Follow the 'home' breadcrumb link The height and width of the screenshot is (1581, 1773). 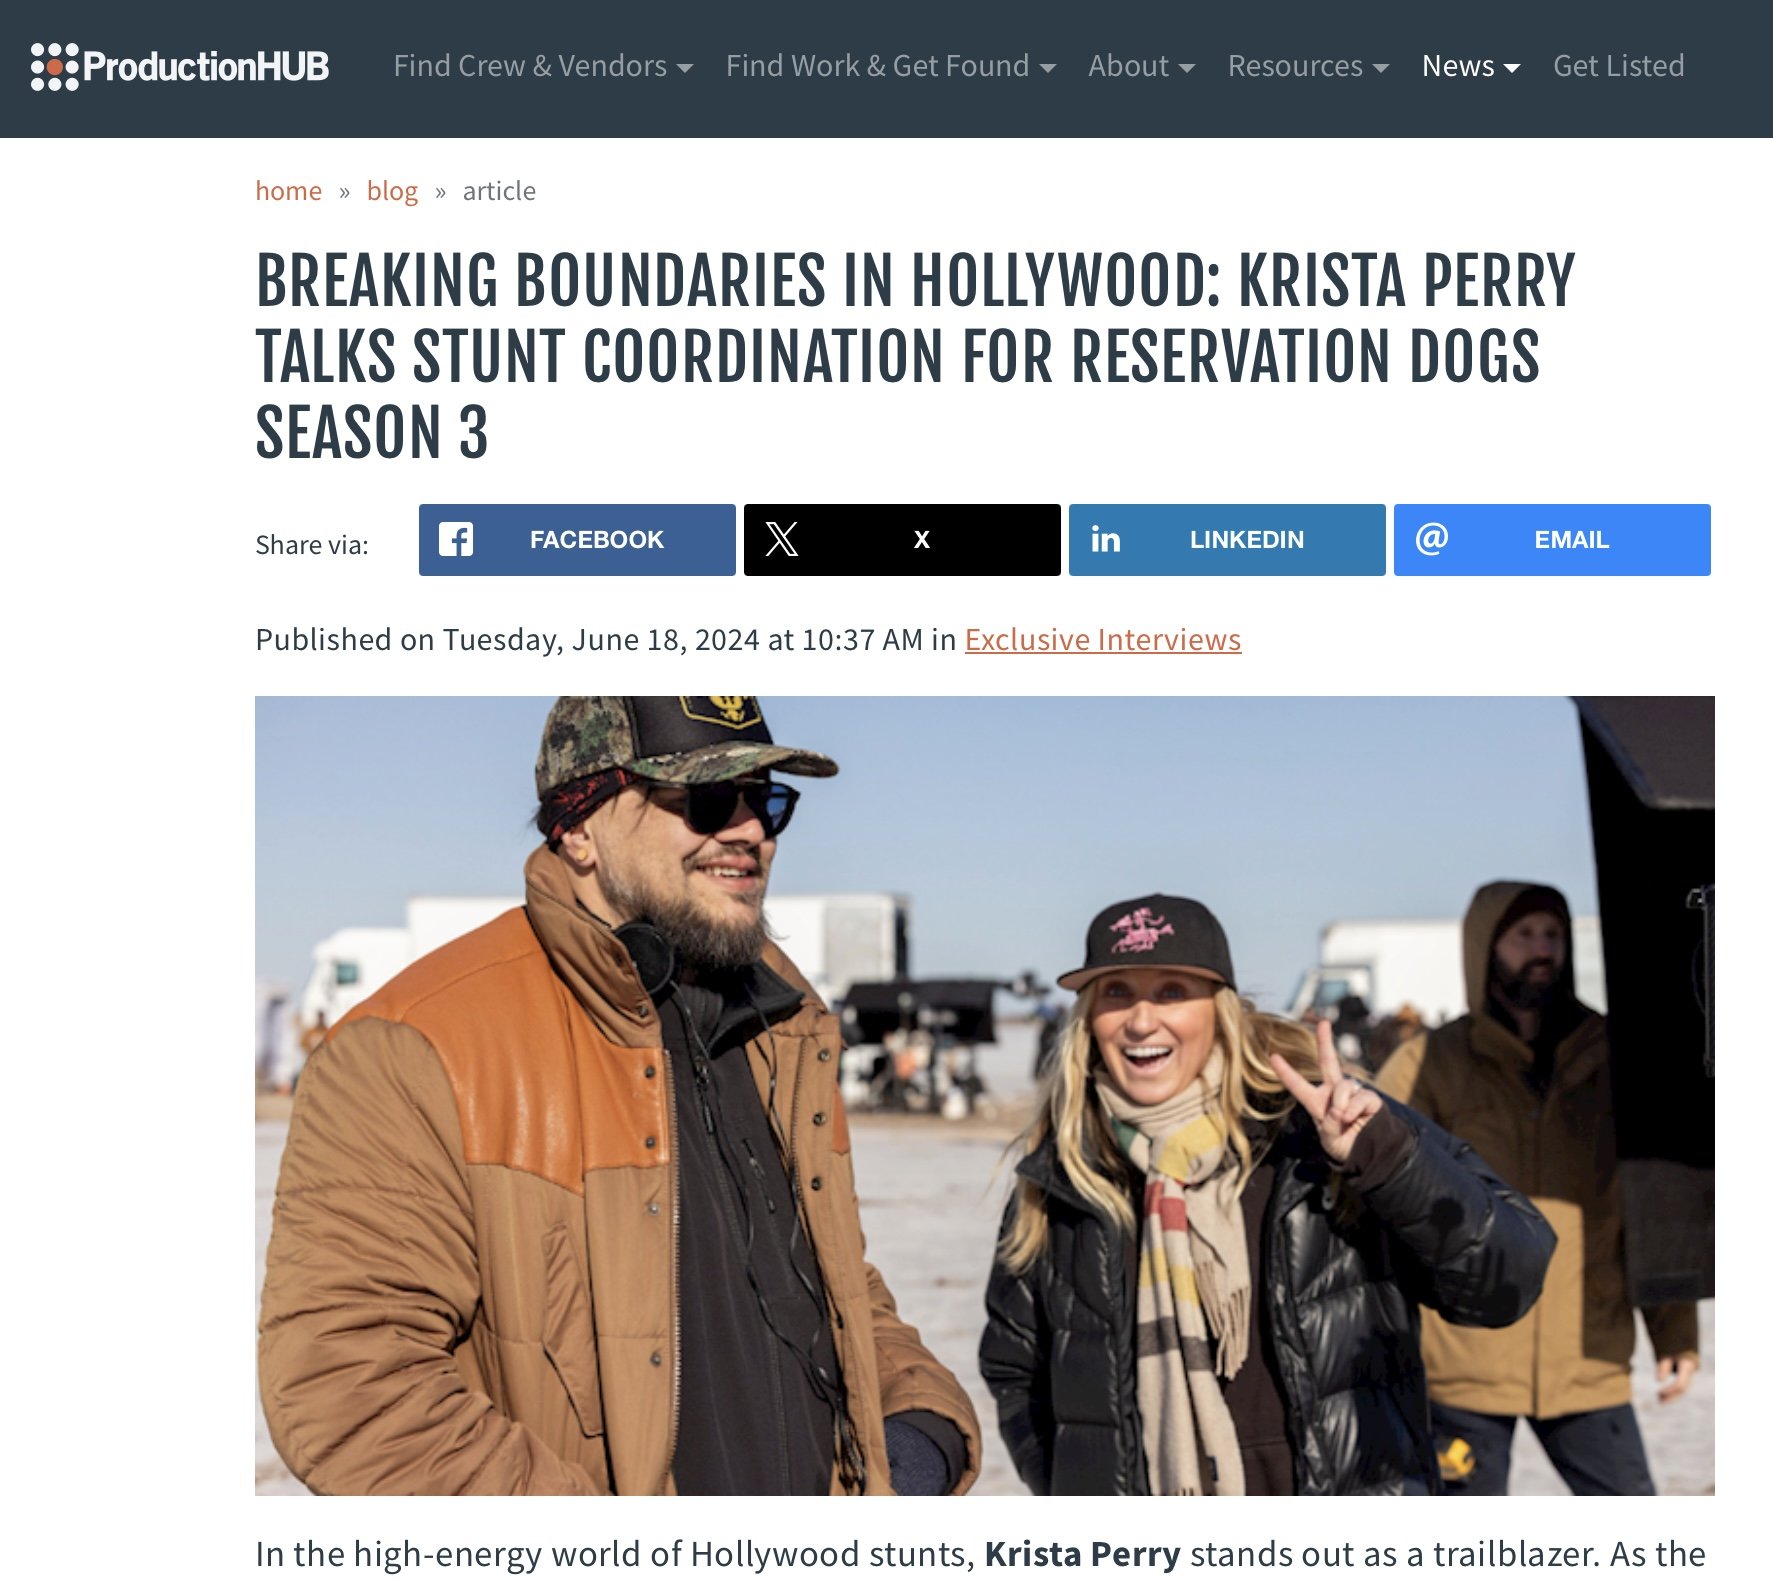click(288, 190)
